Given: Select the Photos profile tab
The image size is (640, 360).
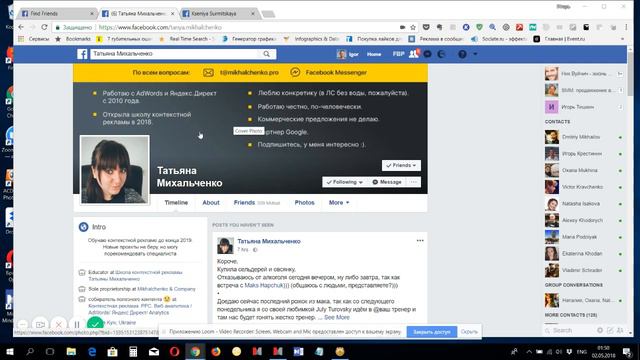Looking at the screenshot, I should pos(304,202).
